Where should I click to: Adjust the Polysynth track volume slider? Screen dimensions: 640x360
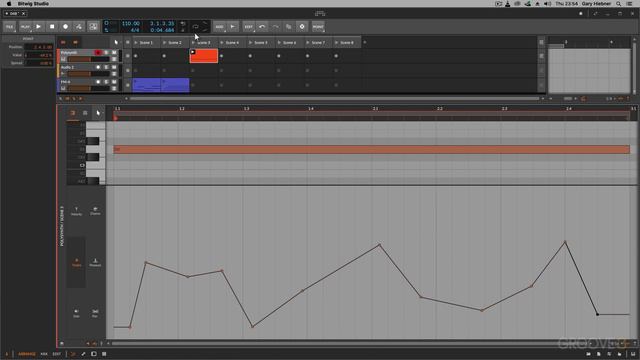[88, 59]
